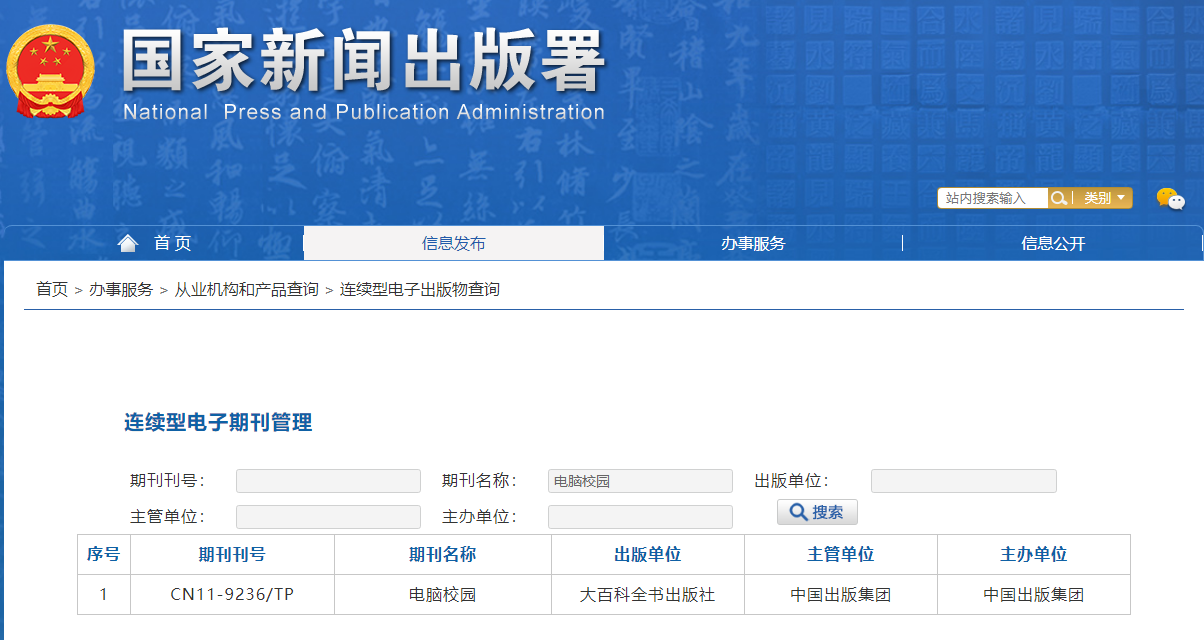The image size is (1204, 640).
Task: Focus the 期刊刊号 input field
Action: click(328, 481)
